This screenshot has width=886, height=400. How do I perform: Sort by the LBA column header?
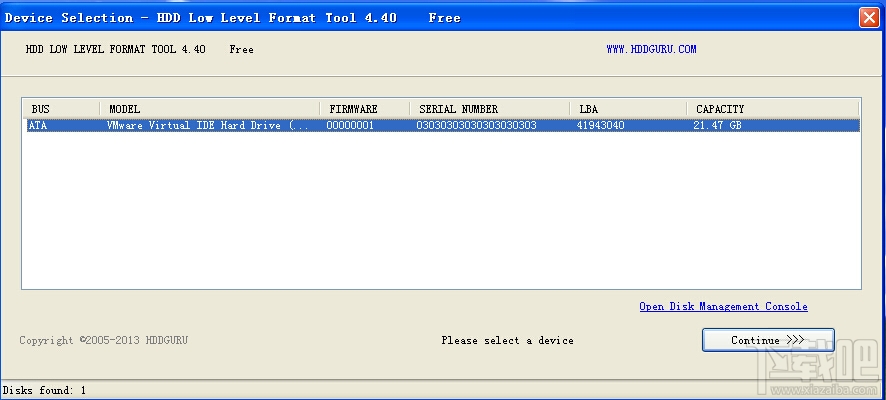click(x=628, y=108)
